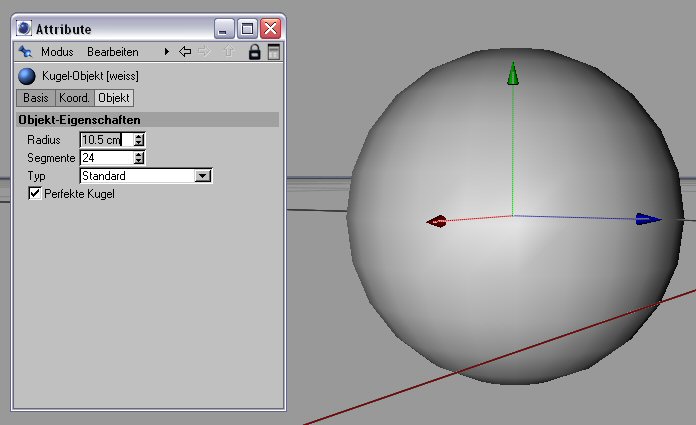Click the pin icon left of Modus
The image size is (696, 425).
pyautogui.click(x=26, y=51)
